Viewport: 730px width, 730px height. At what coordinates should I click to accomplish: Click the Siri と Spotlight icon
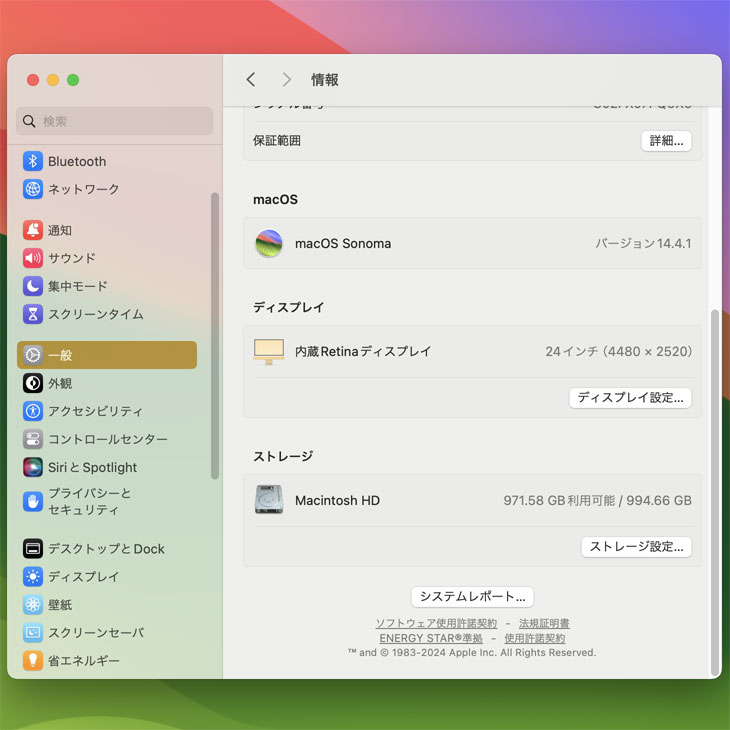tap(33, 467)
